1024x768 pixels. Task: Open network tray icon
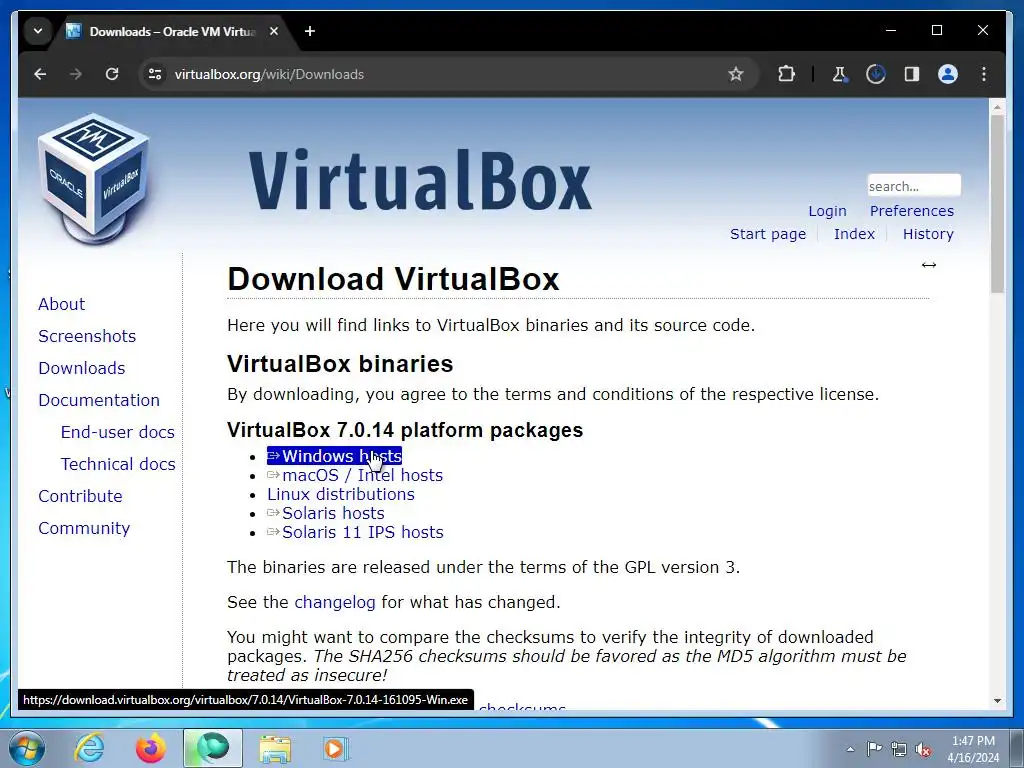(899, 749)
